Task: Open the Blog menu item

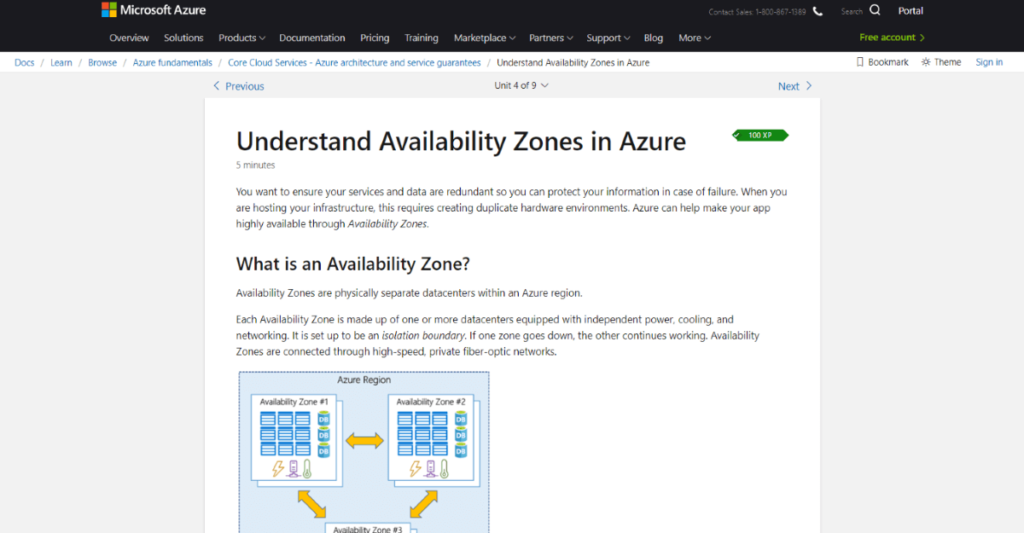Action: tap(653, 38)
